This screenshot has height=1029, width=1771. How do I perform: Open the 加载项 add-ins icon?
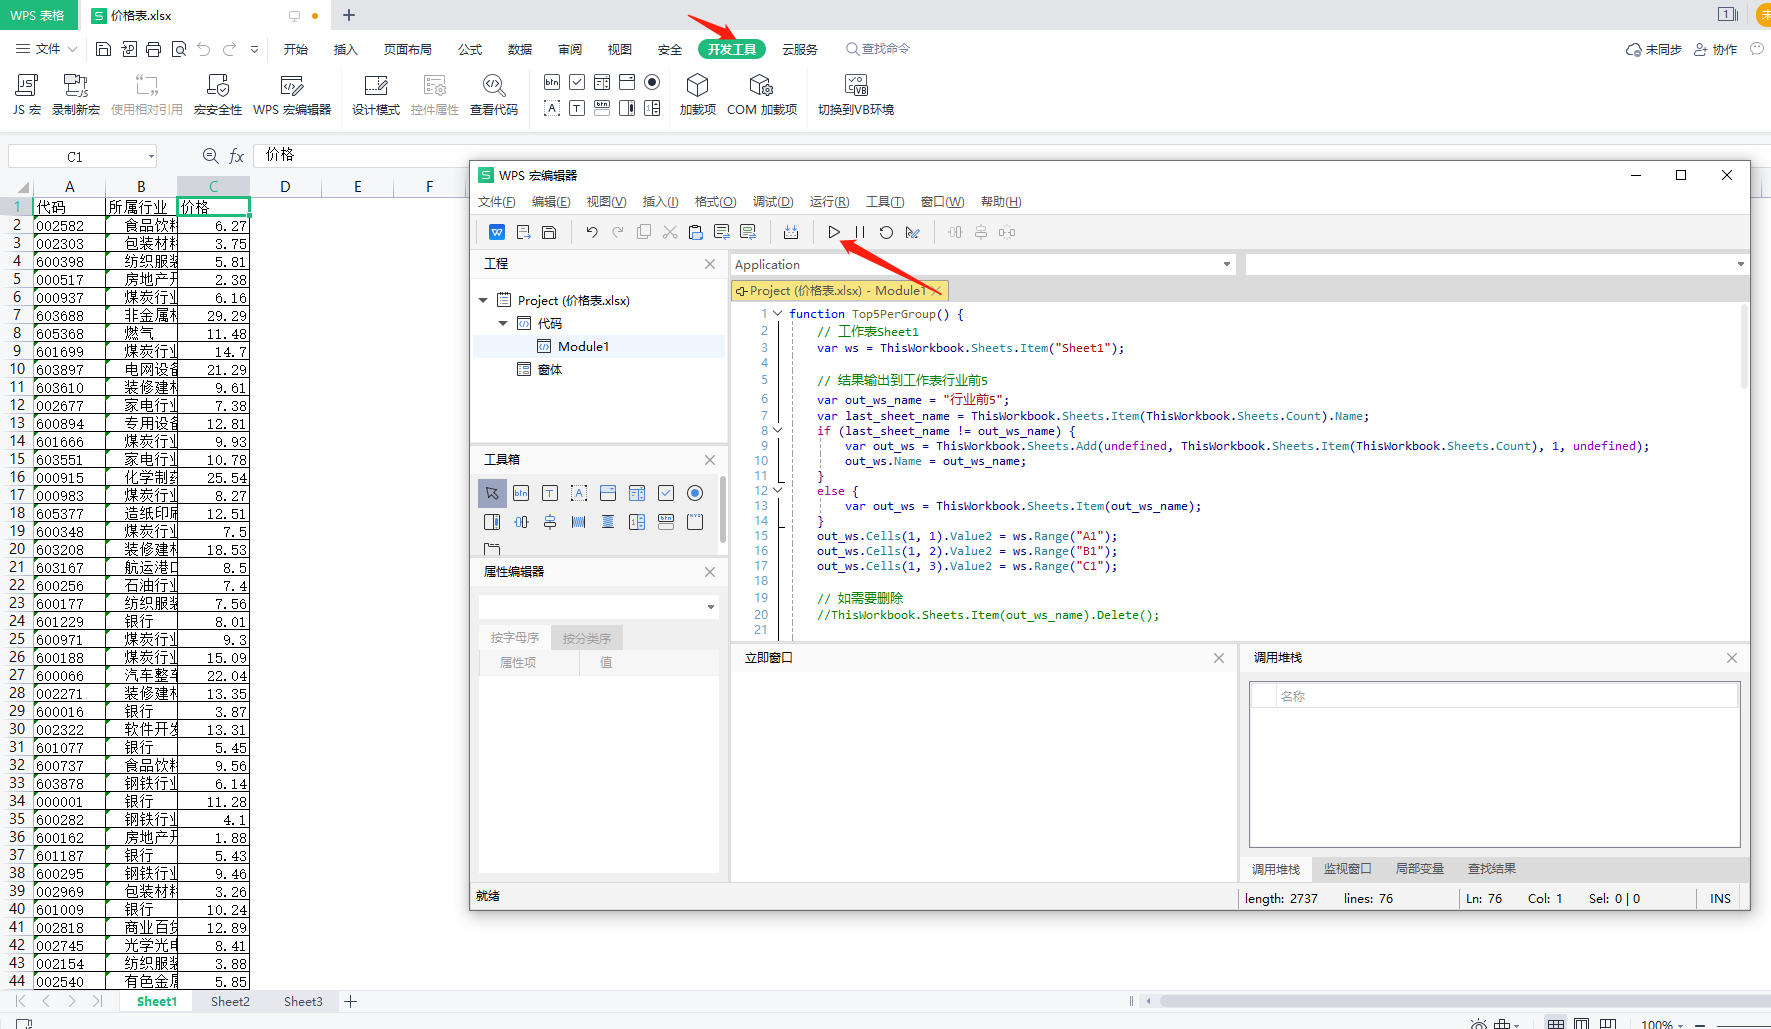pos(698,95)
